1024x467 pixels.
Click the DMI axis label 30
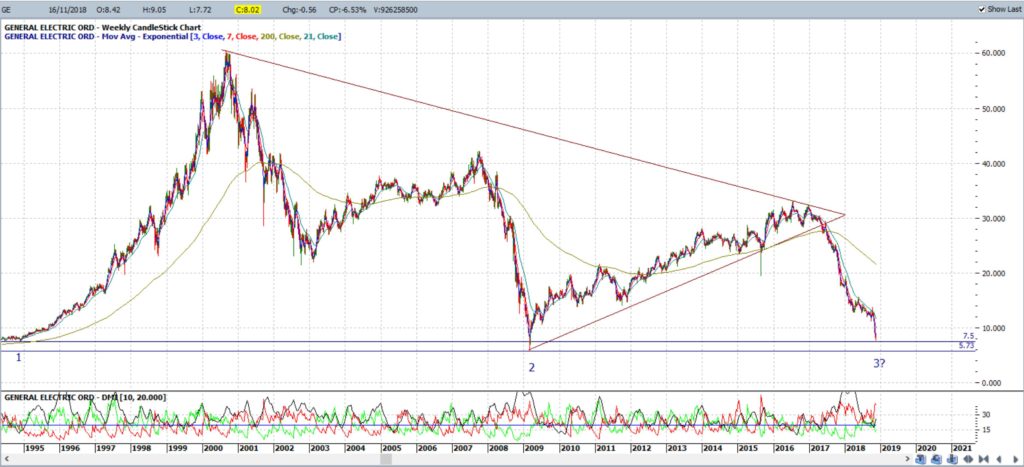(x=988, y=415)
